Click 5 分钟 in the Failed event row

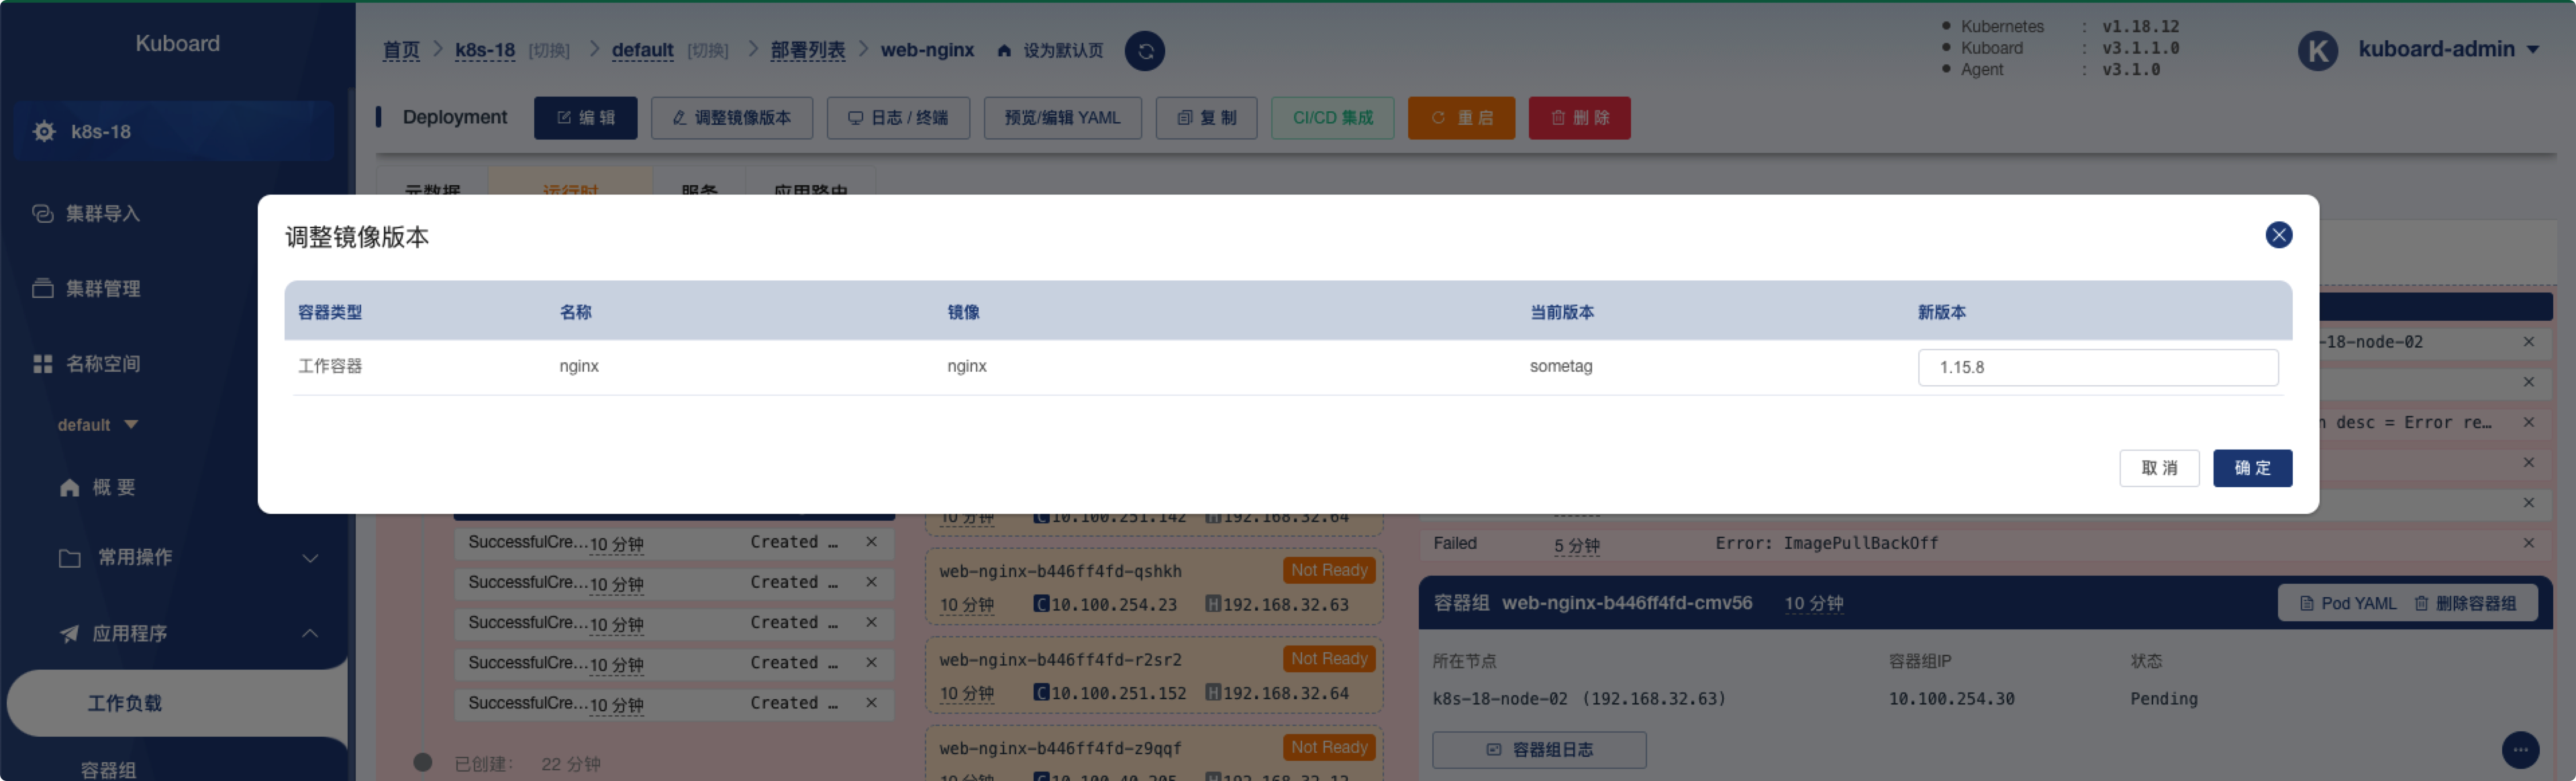(x=1576, y=545)
